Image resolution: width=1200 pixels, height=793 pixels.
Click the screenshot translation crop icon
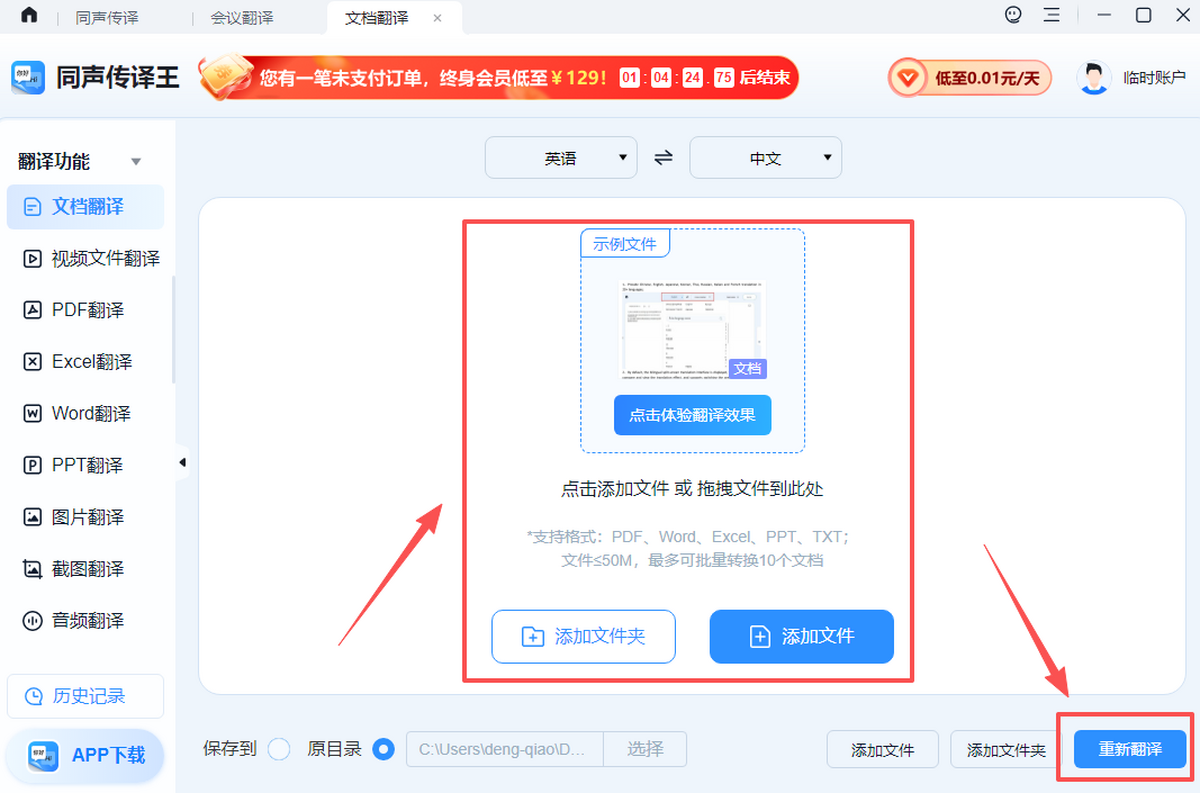pyautogui.click(x=33, y=569)
